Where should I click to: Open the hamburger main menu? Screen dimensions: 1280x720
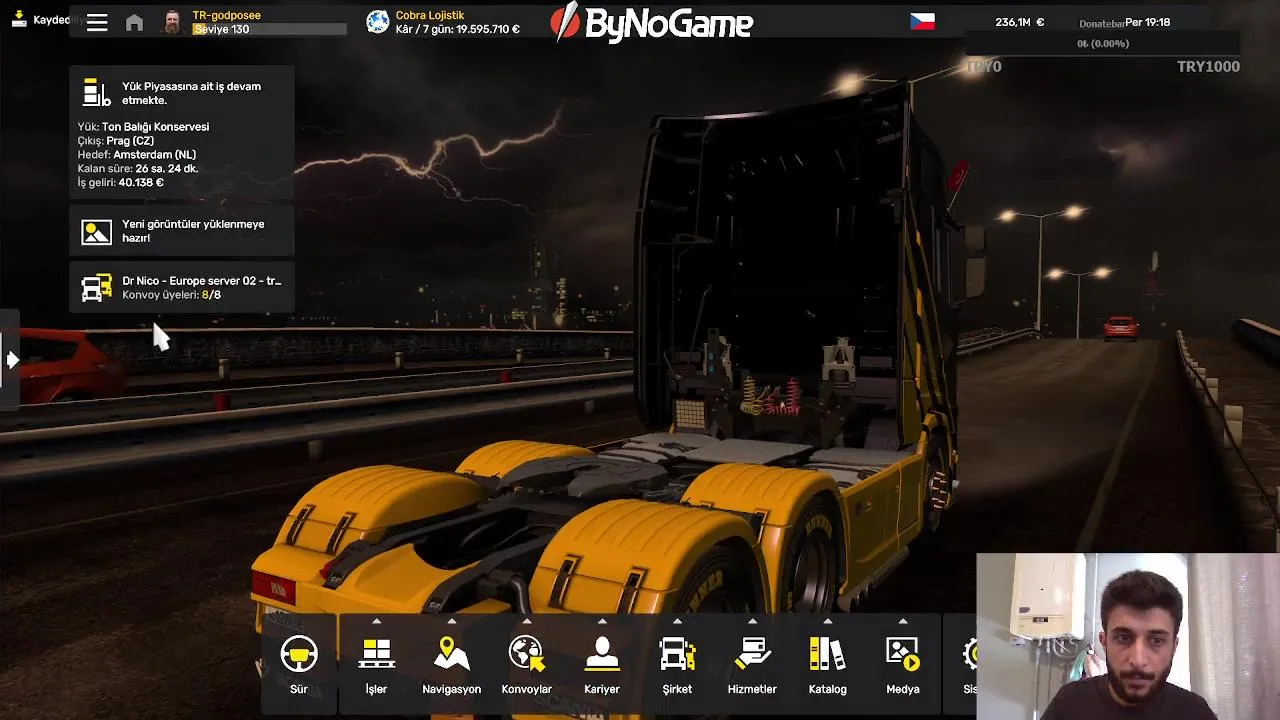pyautogui.click(x=97, y=22)
